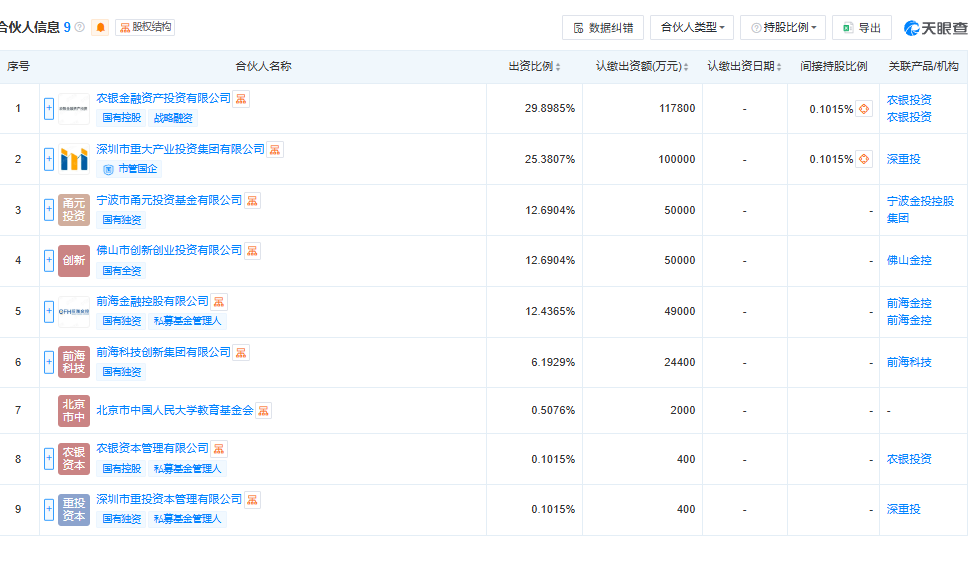The height and width of the screenshot is (567, 972).
Task: Click the 前海科技 logo tile
Action: pyautogui.click(x=74, y=362)
